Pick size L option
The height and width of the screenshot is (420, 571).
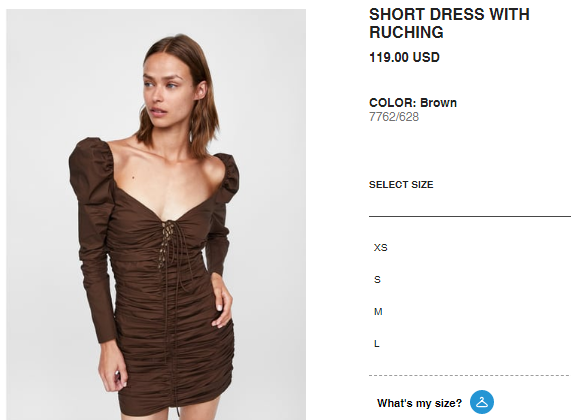click(377, 344)
